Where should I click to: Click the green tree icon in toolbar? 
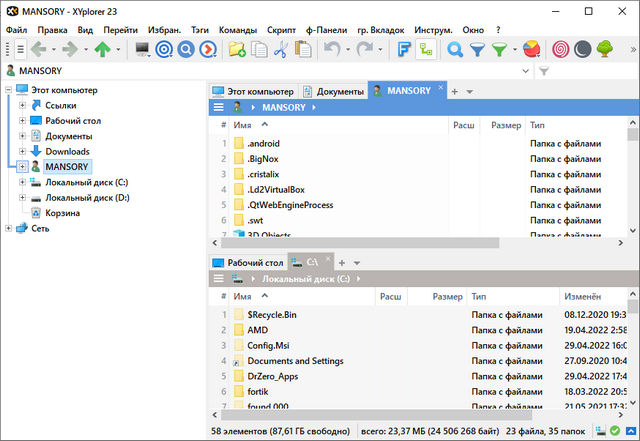click(606, 48)
